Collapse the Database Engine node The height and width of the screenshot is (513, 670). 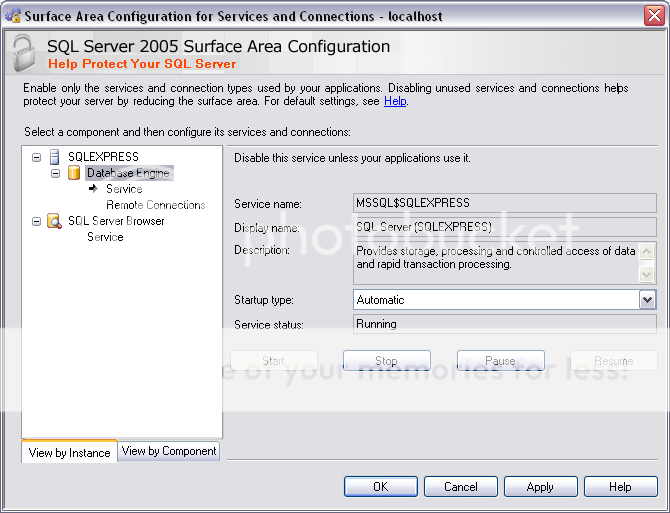tap(56, 173)
